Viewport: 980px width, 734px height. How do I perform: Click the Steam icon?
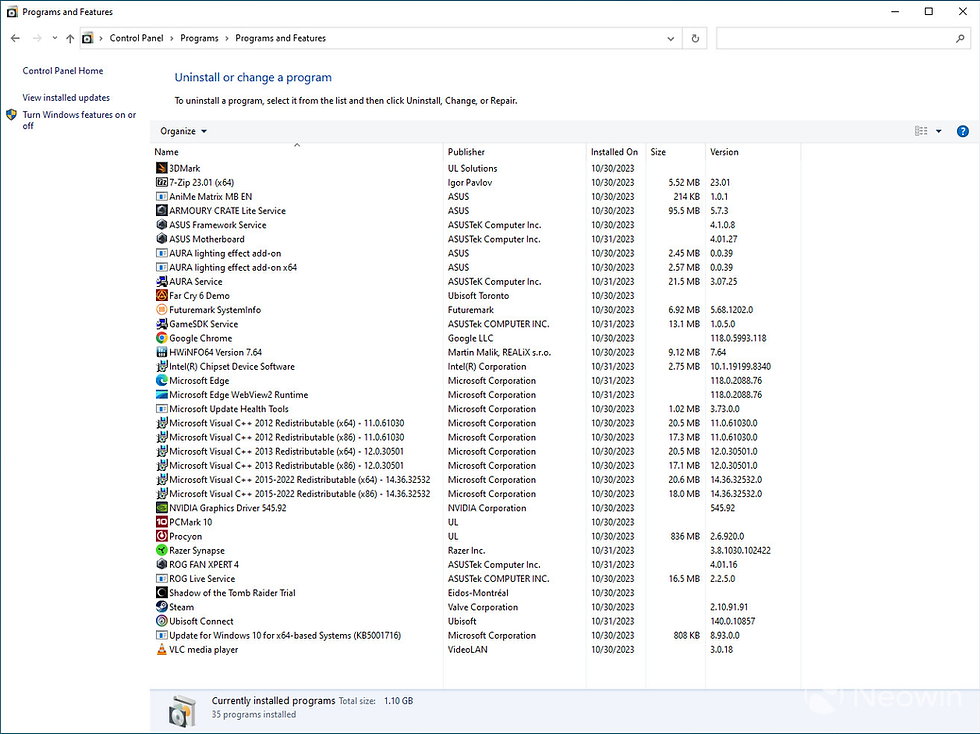[161, 607]
